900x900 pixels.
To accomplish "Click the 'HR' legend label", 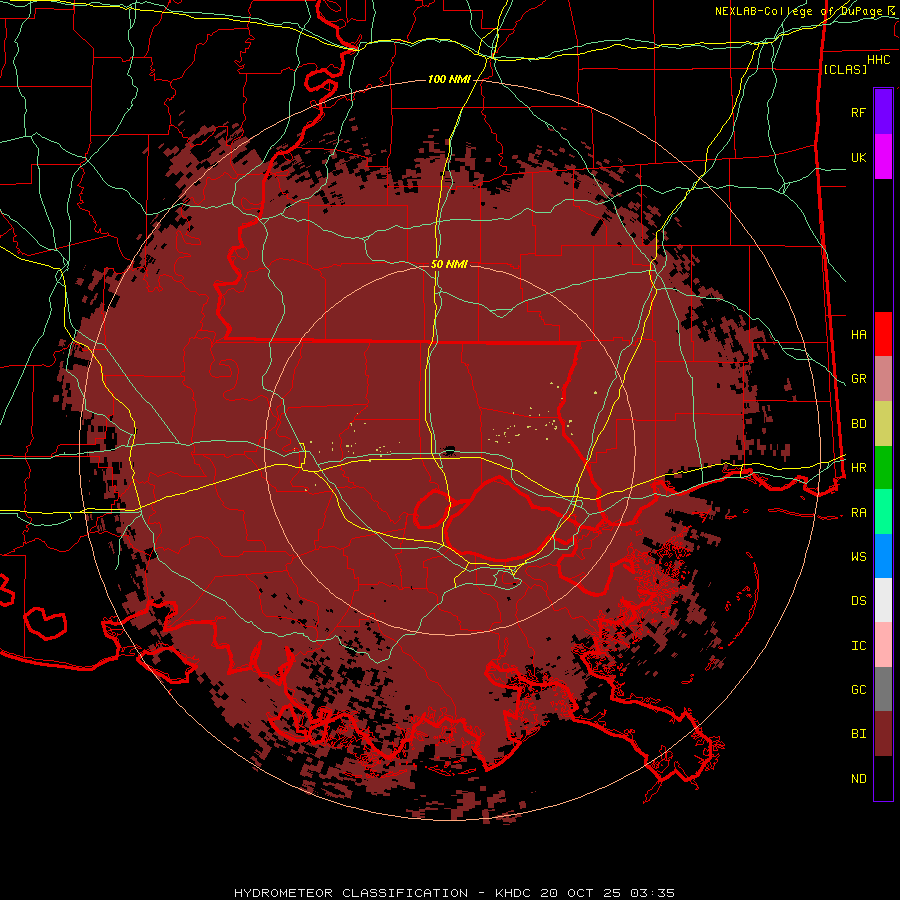I will coord(858,468).
